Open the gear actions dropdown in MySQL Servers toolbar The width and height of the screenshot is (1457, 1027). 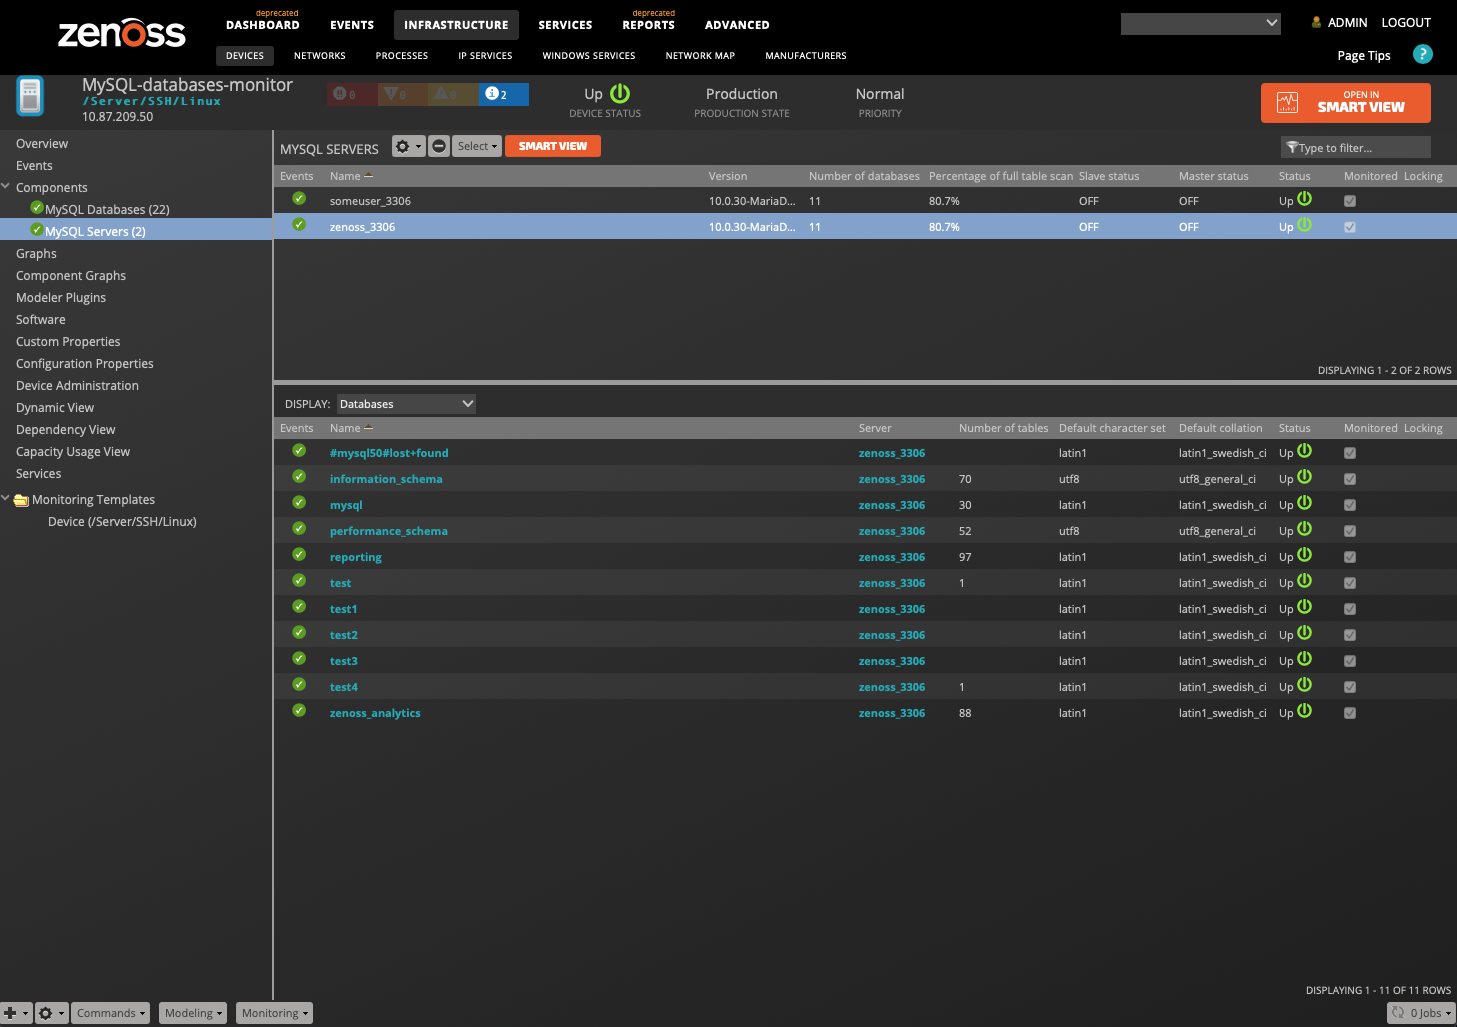pos(408,146)
